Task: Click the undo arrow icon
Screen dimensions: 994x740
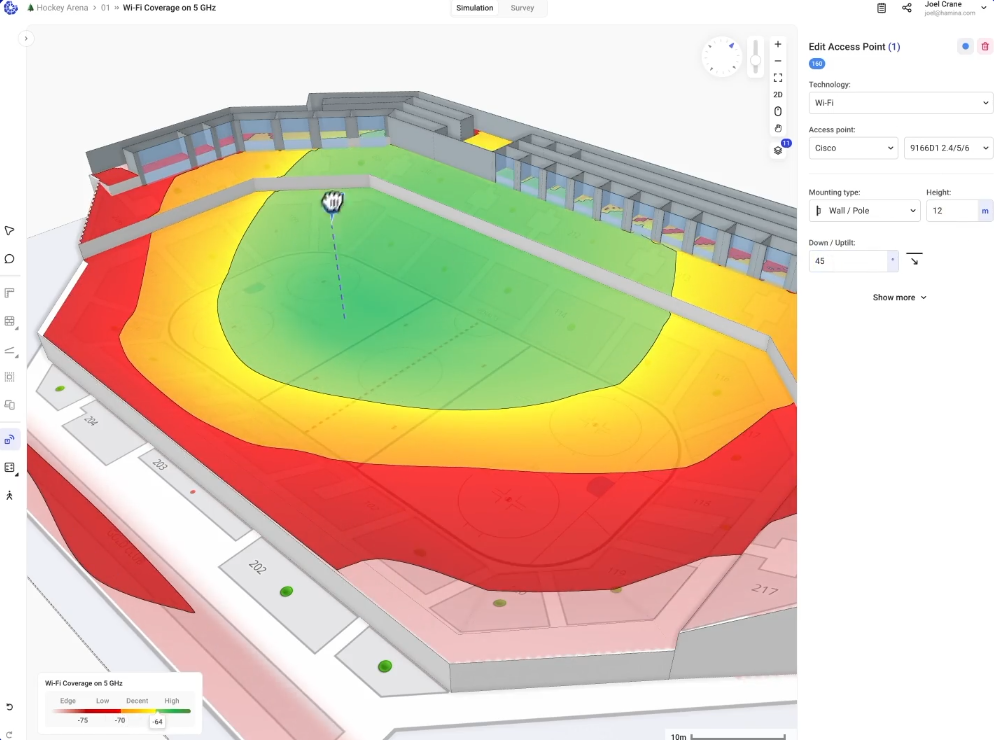Action: pos(9,707)
